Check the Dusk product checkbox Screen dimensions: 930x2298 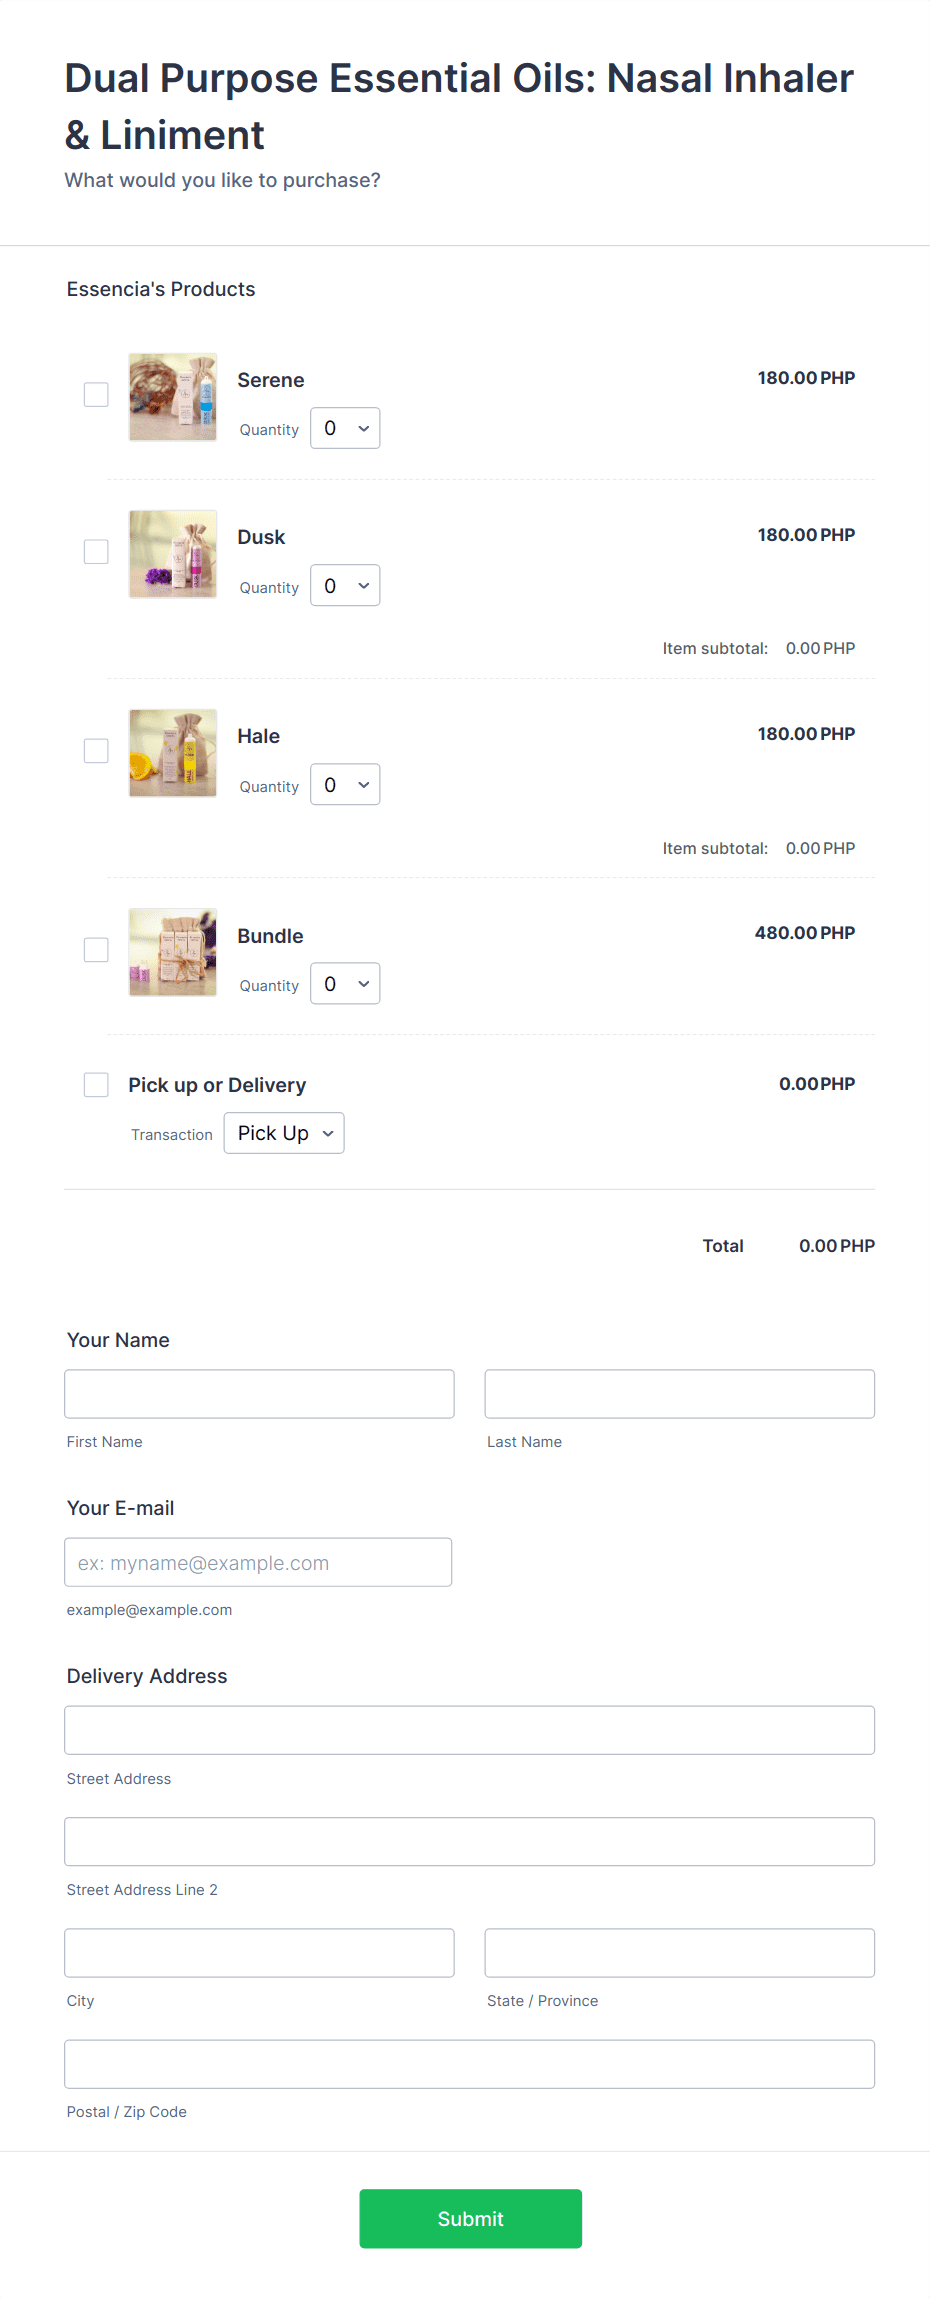96,551
